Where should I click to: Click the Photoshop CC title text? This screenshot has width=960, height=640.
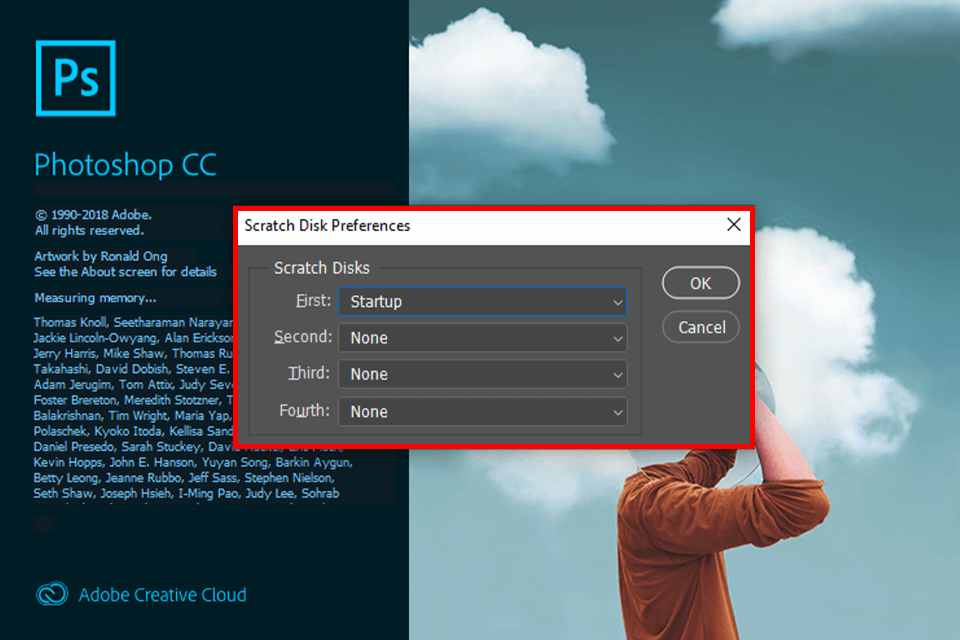tap(125, 165)
